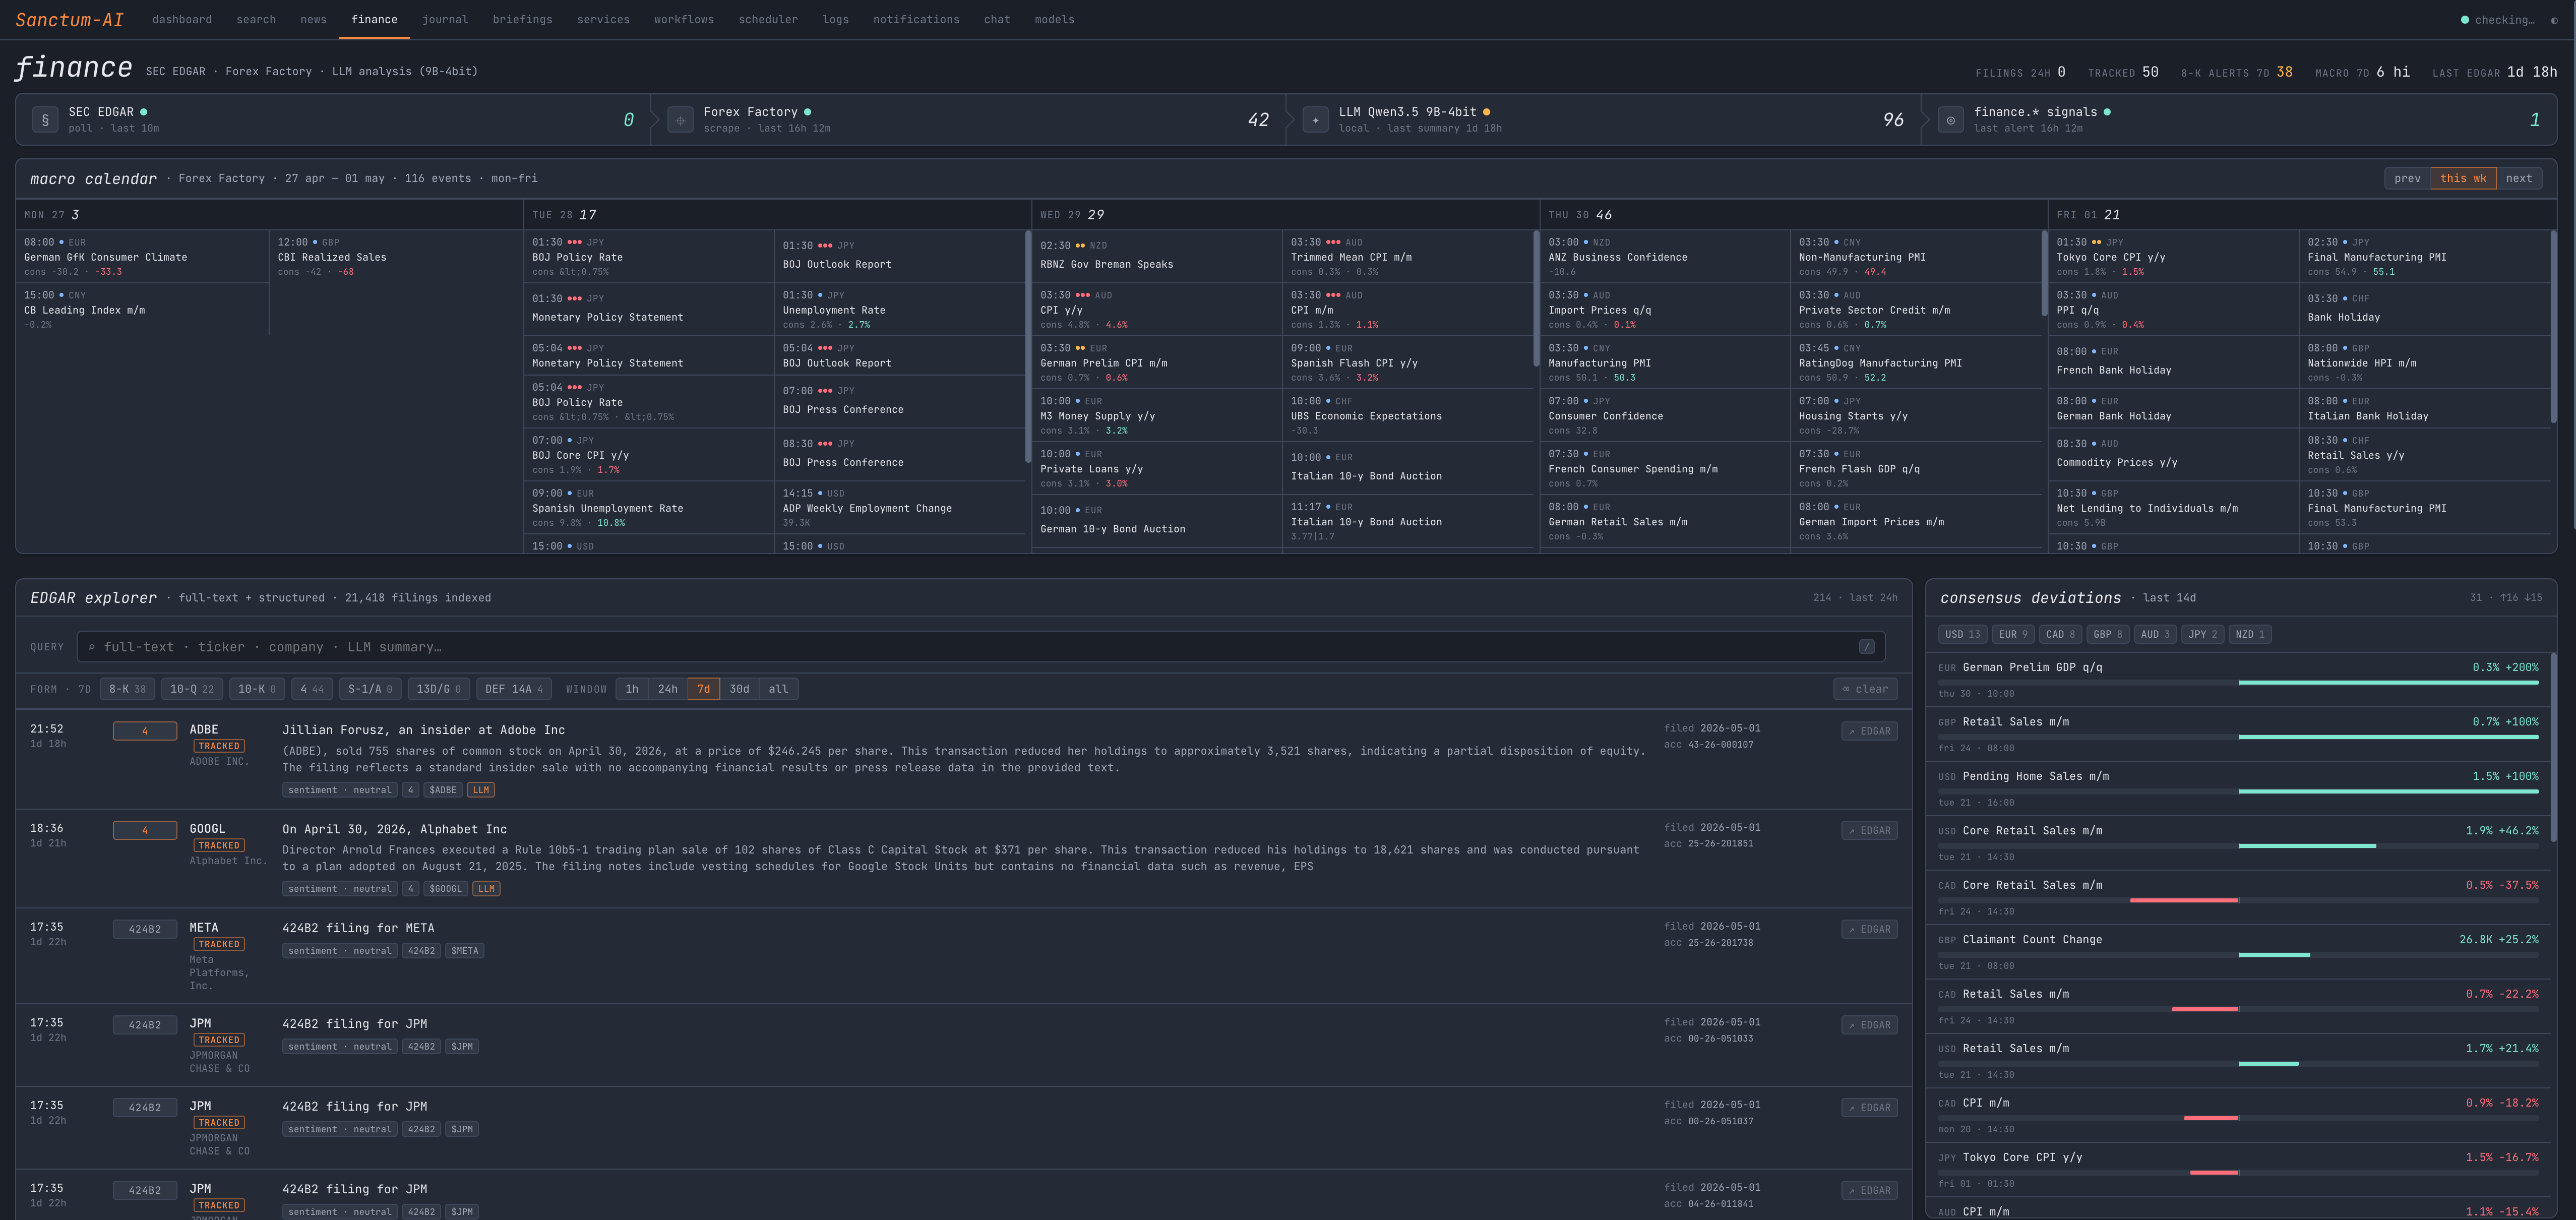This screenshot has height=1220, width=2576.
Task: Toggle the theme half-circle icon
Action: pos(2554,20)
